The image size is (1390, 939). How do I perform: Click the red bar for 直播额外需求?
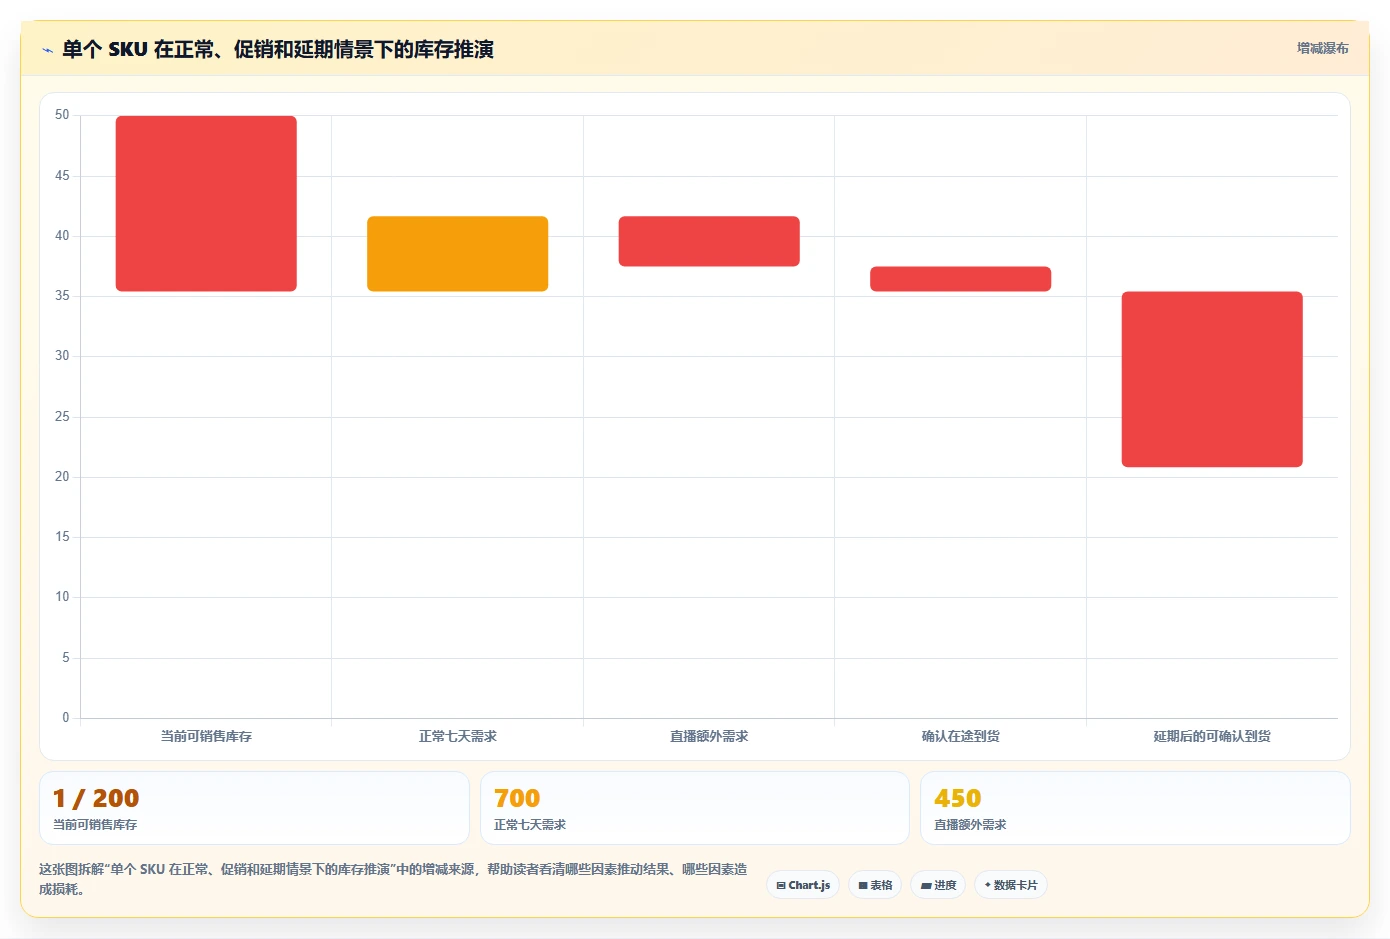[x=709, y=241]
